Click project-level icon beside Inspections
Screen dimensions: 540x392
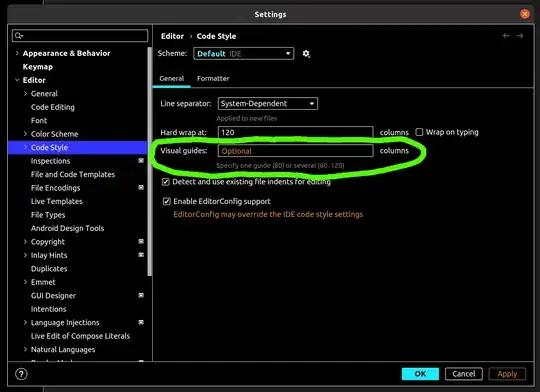pos(141,161)
